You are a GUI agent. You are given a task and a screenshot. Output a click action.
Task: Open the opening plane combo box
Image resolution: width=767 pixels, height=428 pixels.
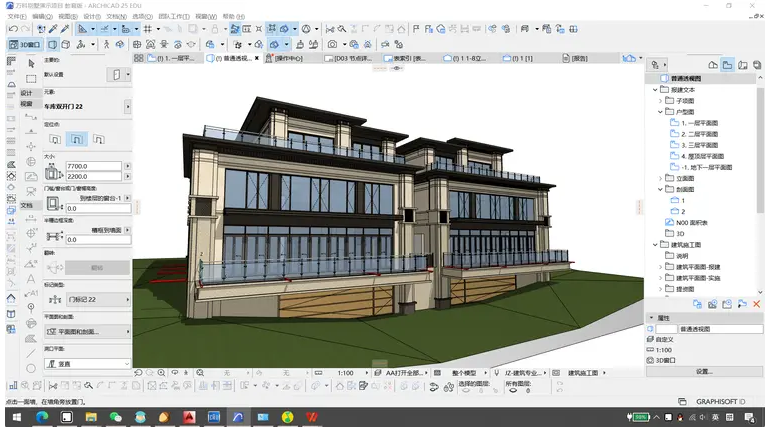tap(88, 363)
